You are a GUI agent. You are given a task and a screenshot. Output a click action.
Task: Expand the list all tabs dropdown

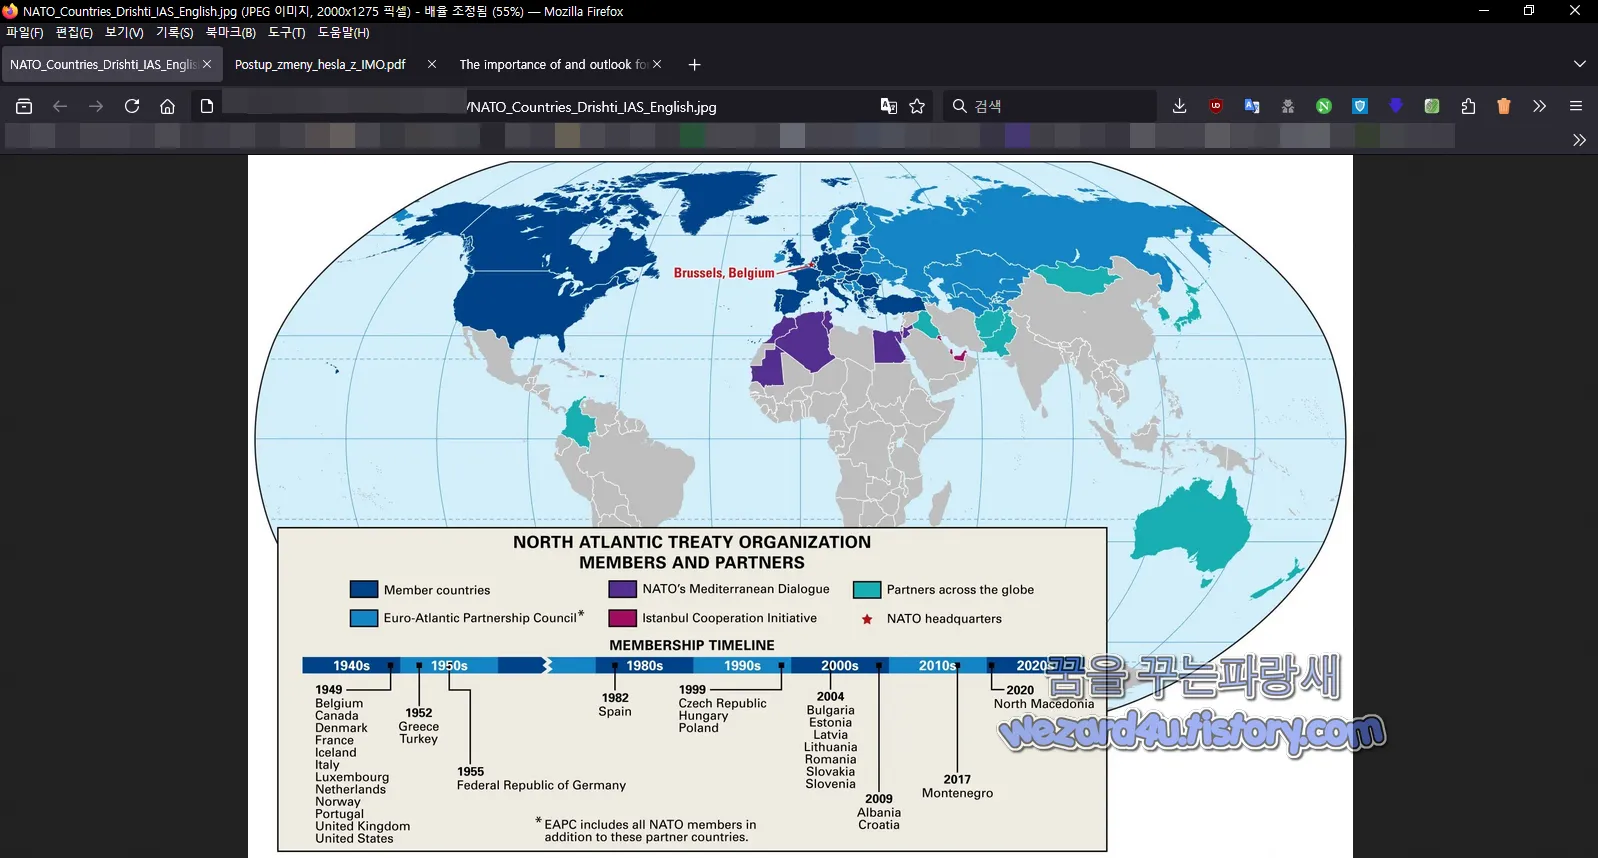pyautogui.click(x=1580, y=64)
